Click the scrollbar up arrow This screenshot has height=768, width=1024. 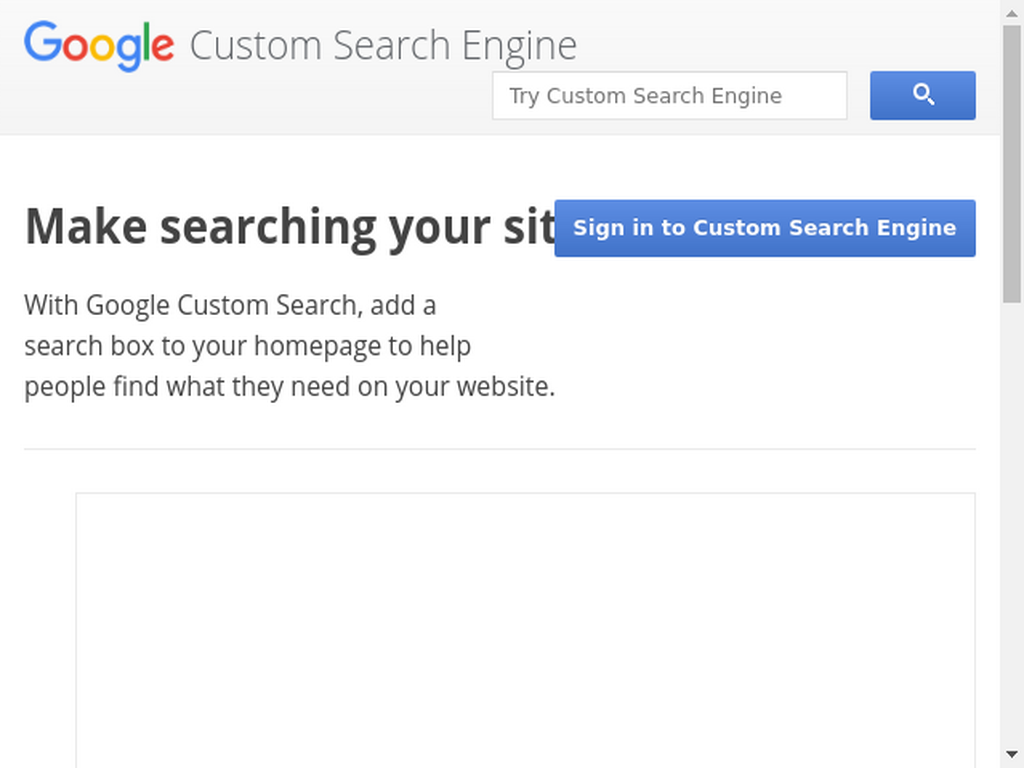[1012, 13]
